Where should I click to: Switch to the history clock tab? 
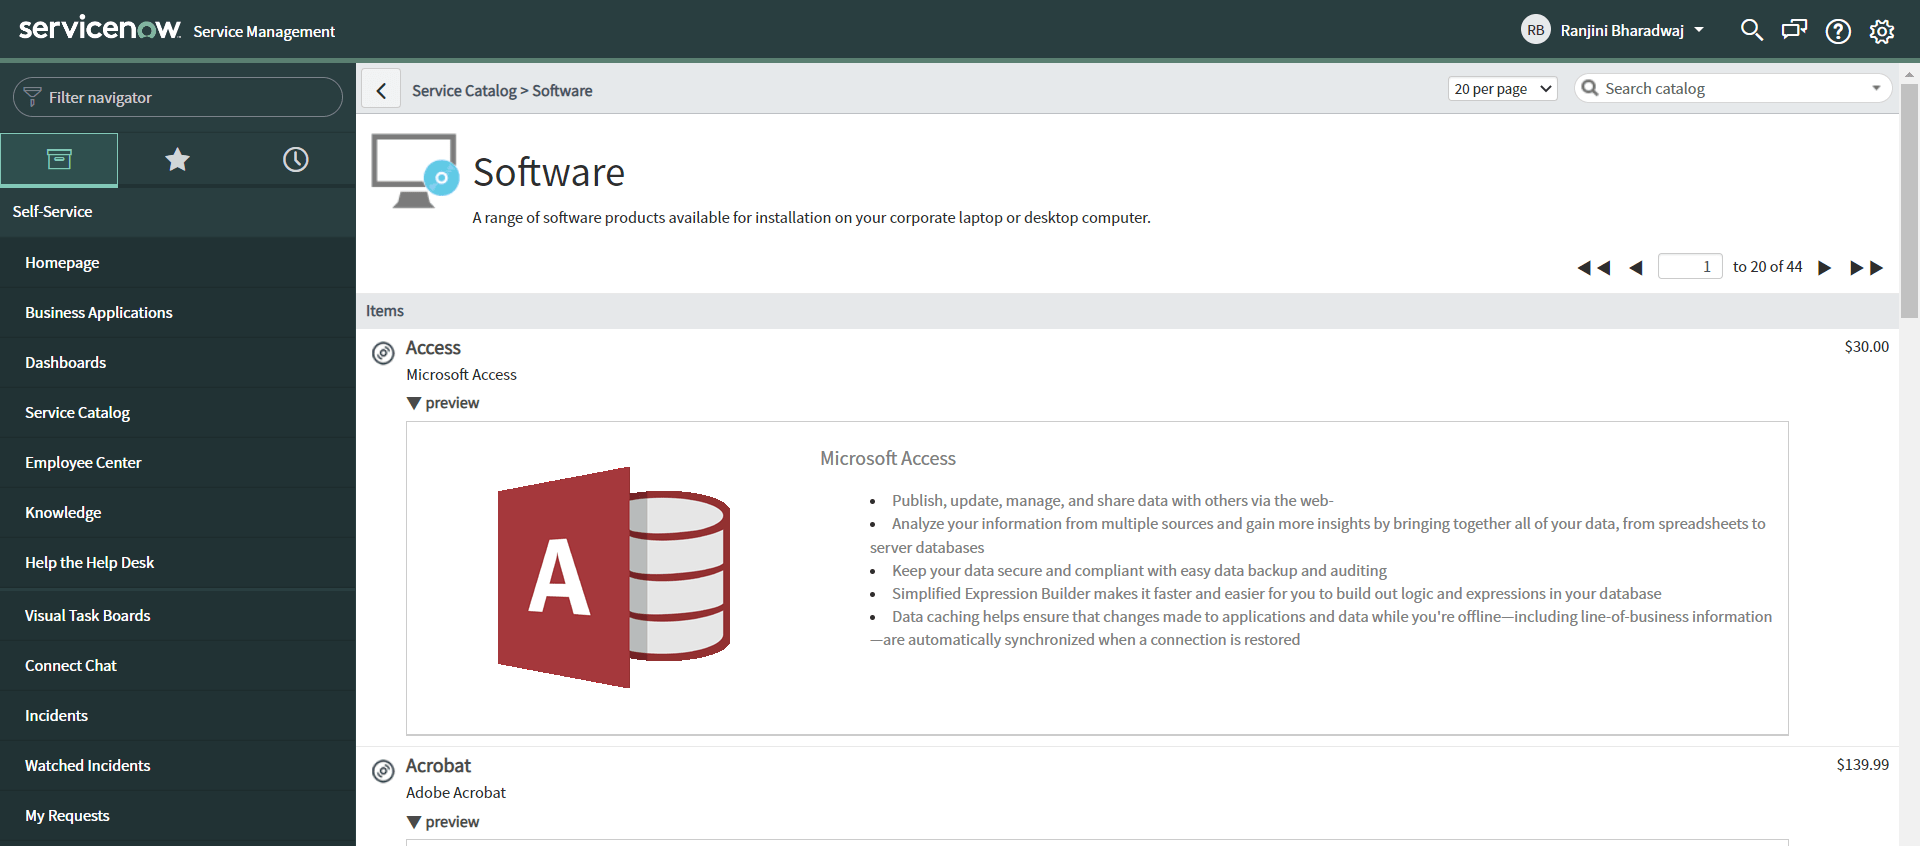tap(295, 159)
